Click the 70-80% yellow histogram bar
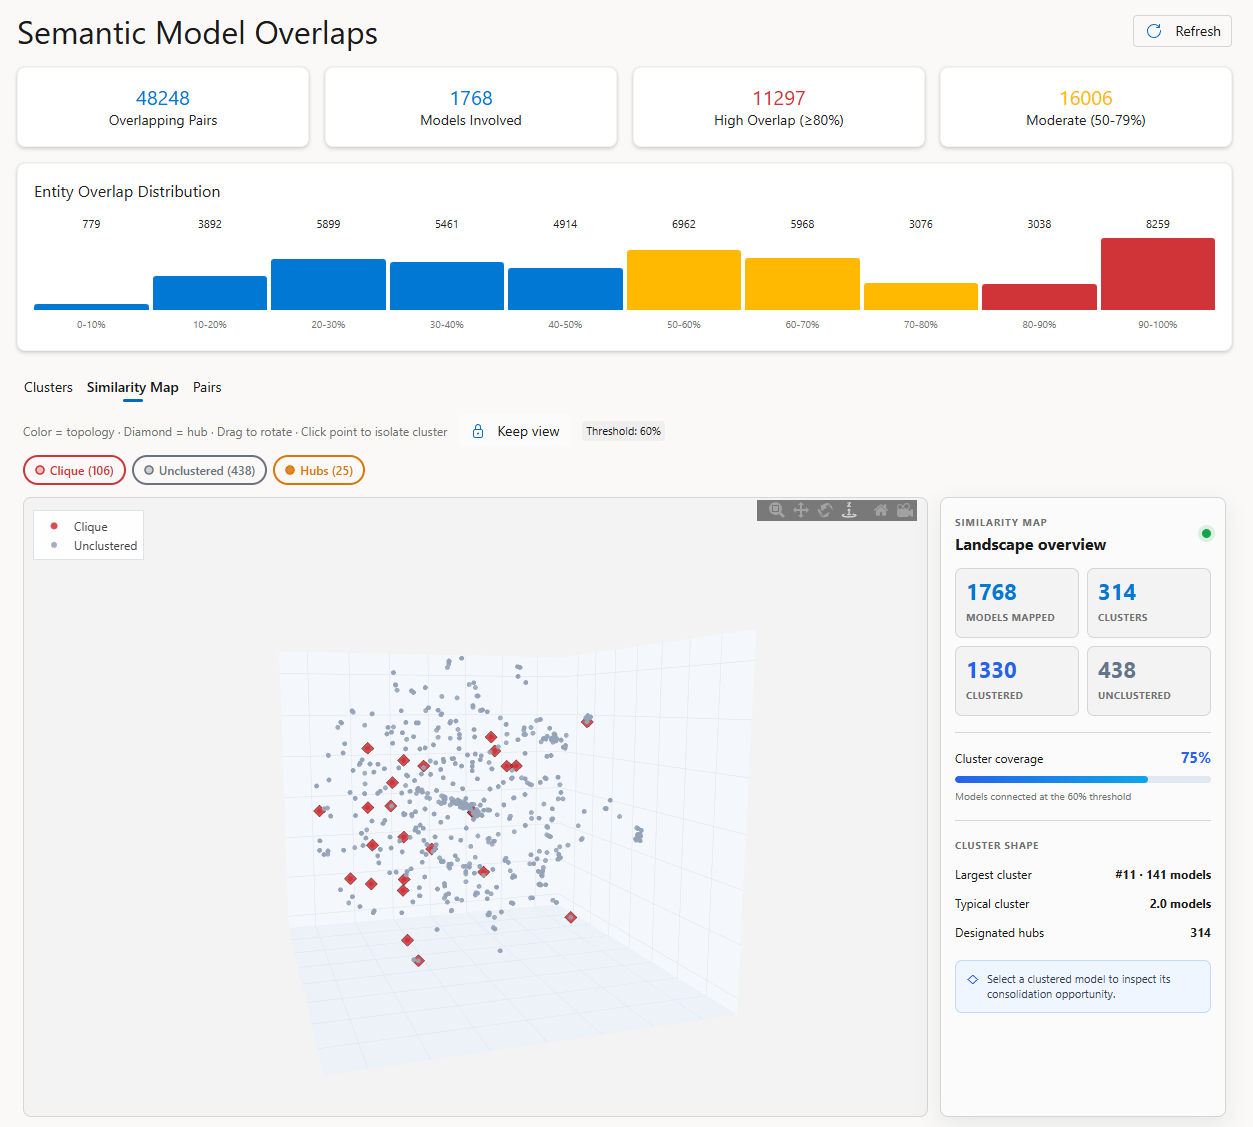1253x1127 pixels. 921,296
